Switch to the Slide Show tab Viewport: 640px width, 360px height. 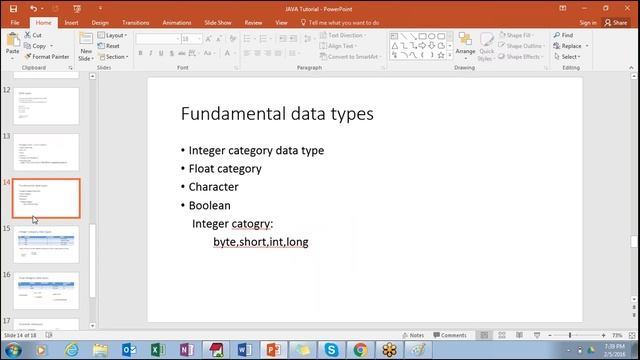tap(218, 22)
